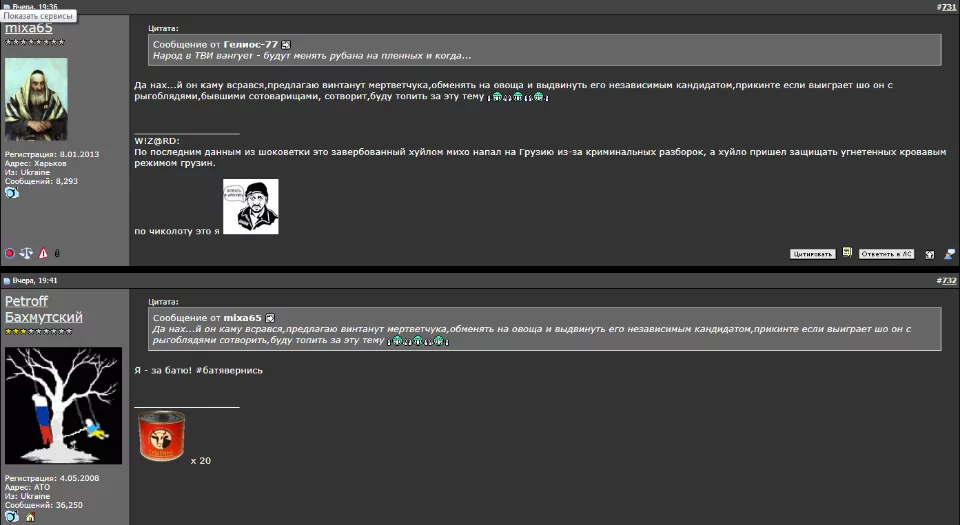Viewport: 960px width, 525px height.
Task: Click post number #732 link
Action: click(948, 280)
